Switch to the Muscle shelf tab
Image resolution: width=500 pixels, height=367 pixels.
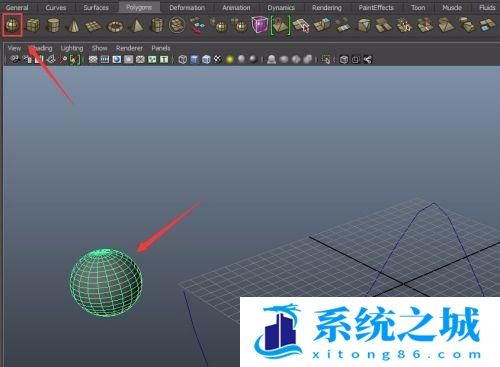[452, 7]
